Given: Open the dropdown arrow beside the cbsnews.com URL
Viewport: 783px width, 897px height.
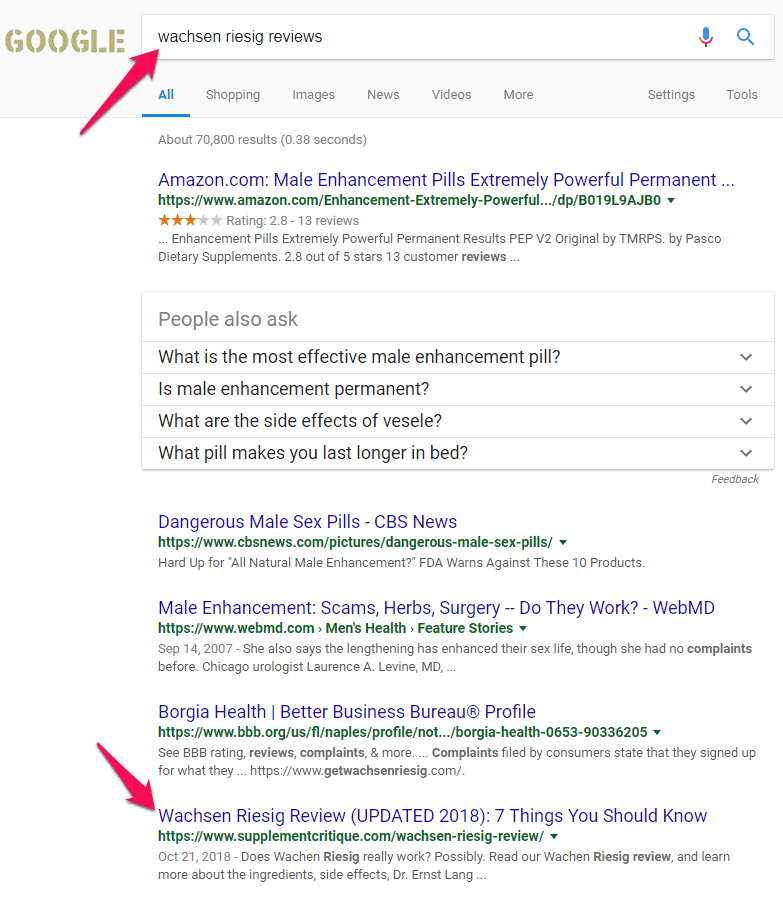Looking at the screenshot, I should click(x=563, y=542).
